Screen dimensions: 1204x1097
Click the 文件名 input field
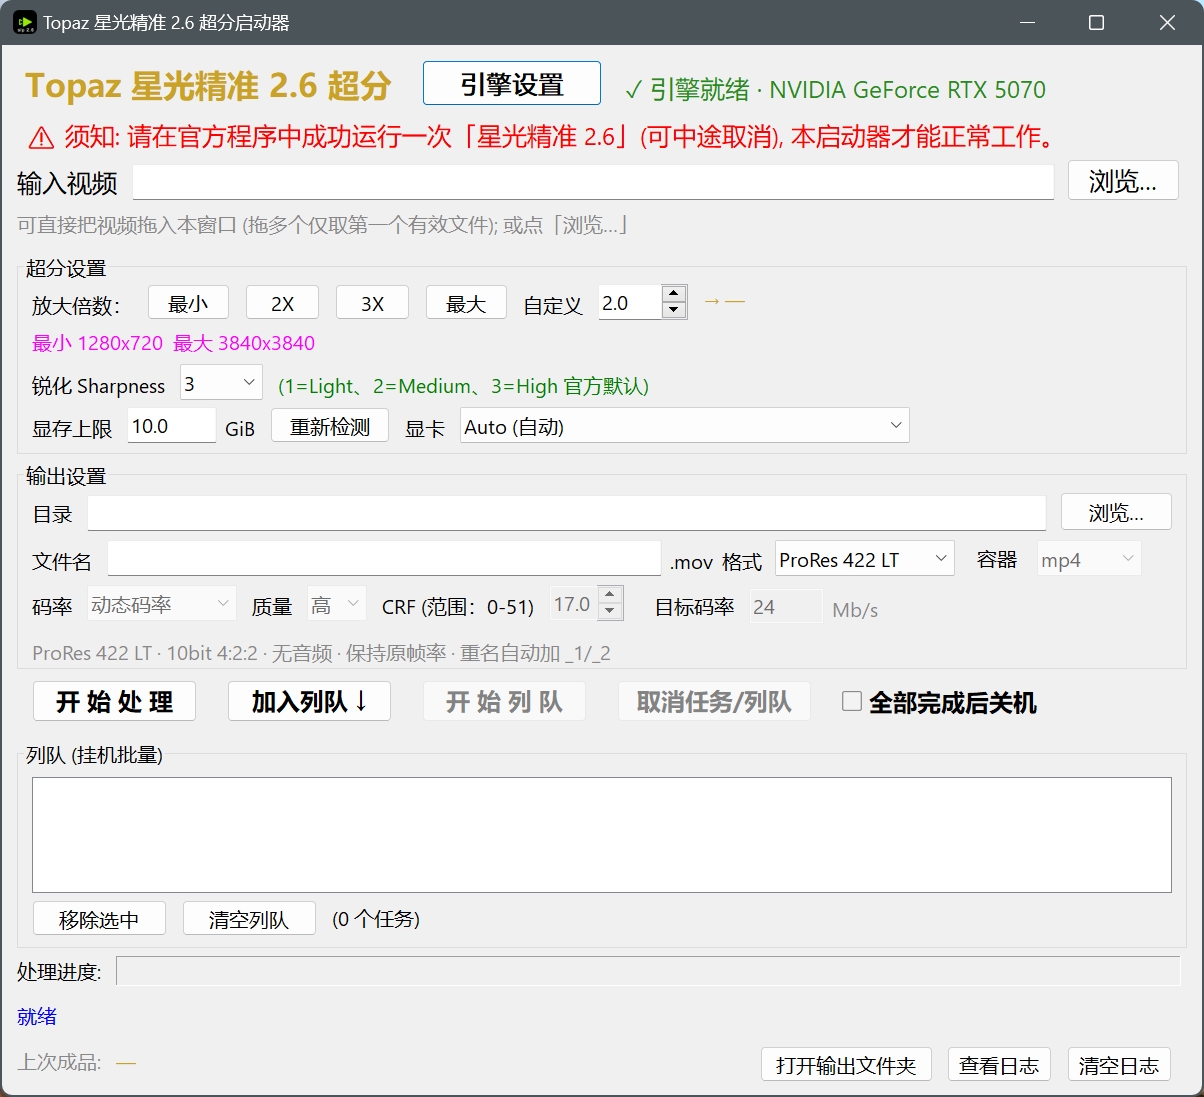pos(384,559)
